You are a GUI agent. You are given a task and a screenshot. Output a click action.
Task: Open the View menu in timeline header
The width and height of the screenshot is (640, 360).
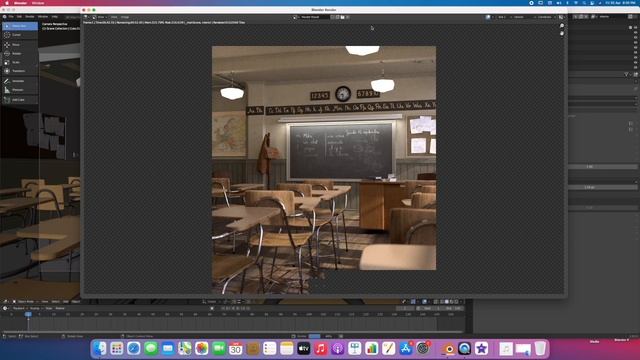click(49, 309)
